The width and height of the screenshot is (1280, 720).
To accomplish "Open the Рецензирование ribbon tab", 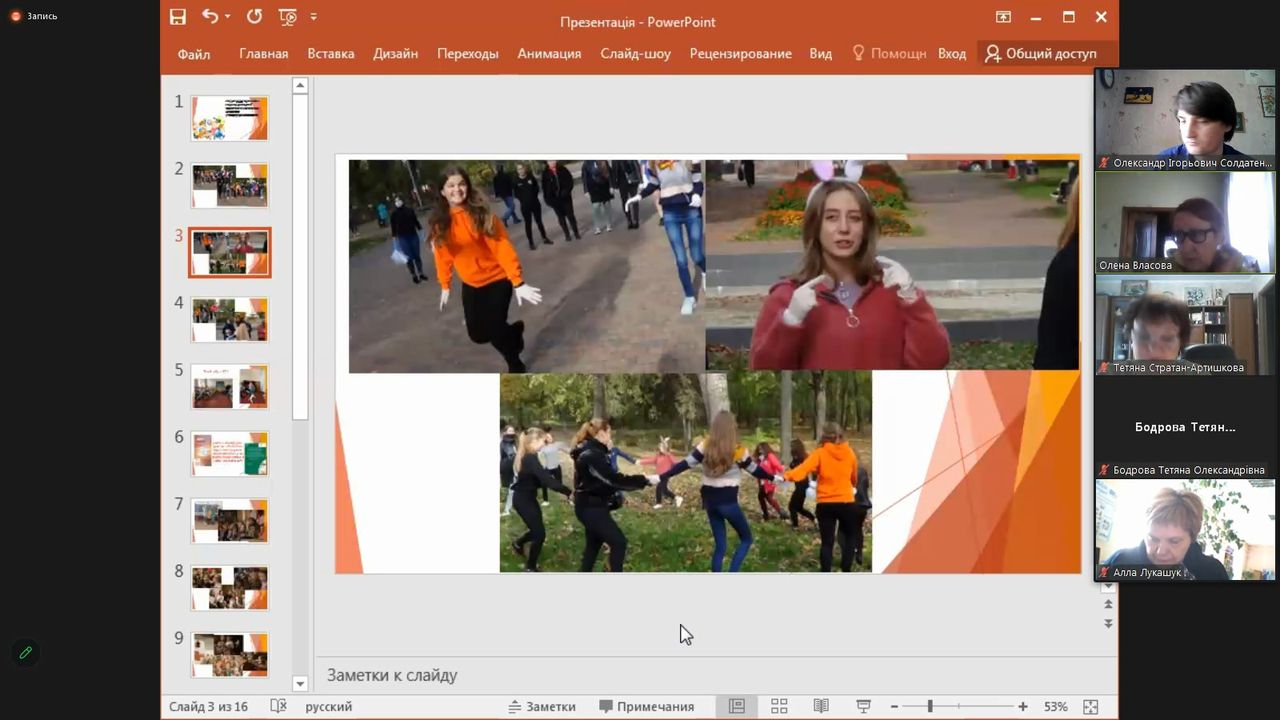I will pyautogui.click(x=741, y=54).
